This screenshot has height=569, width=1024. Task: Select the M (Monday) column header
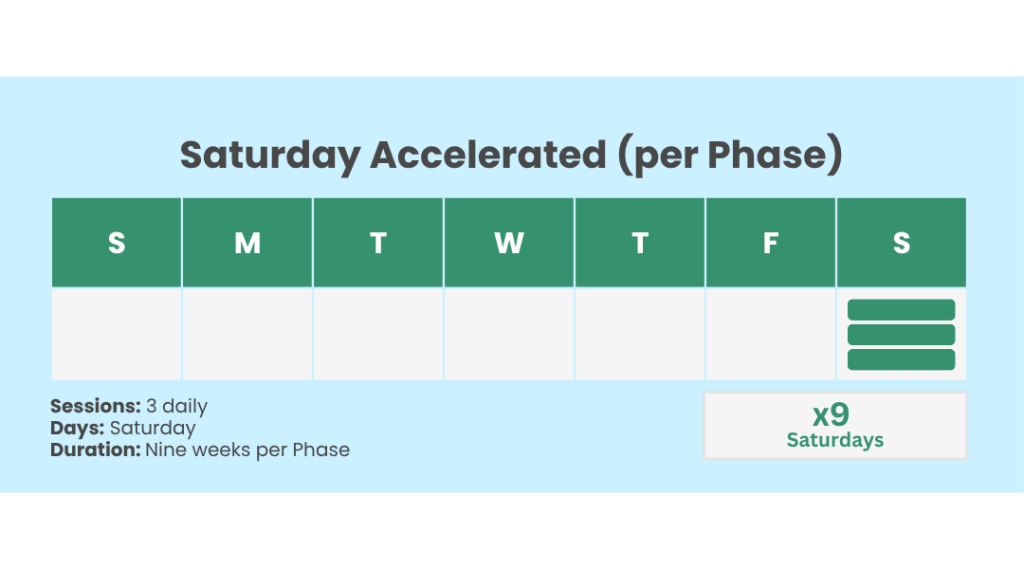click(x=247, y=243)
